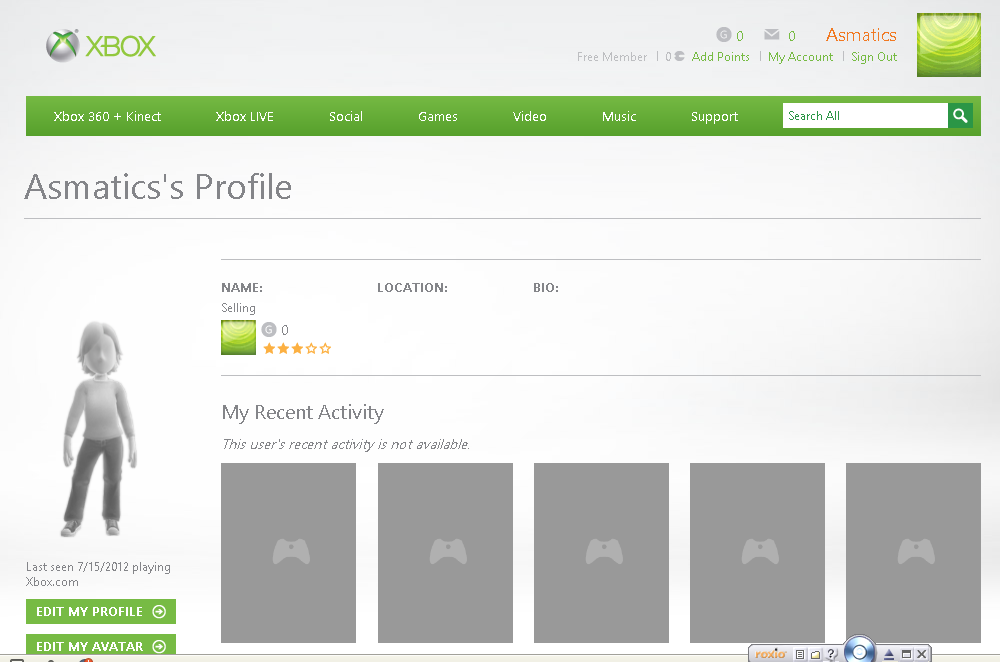Image resolution: width=1000 pixels, height=662 pixels.
Task: Click the small gamerpic under Selling
Action: (x=238, y=337)
